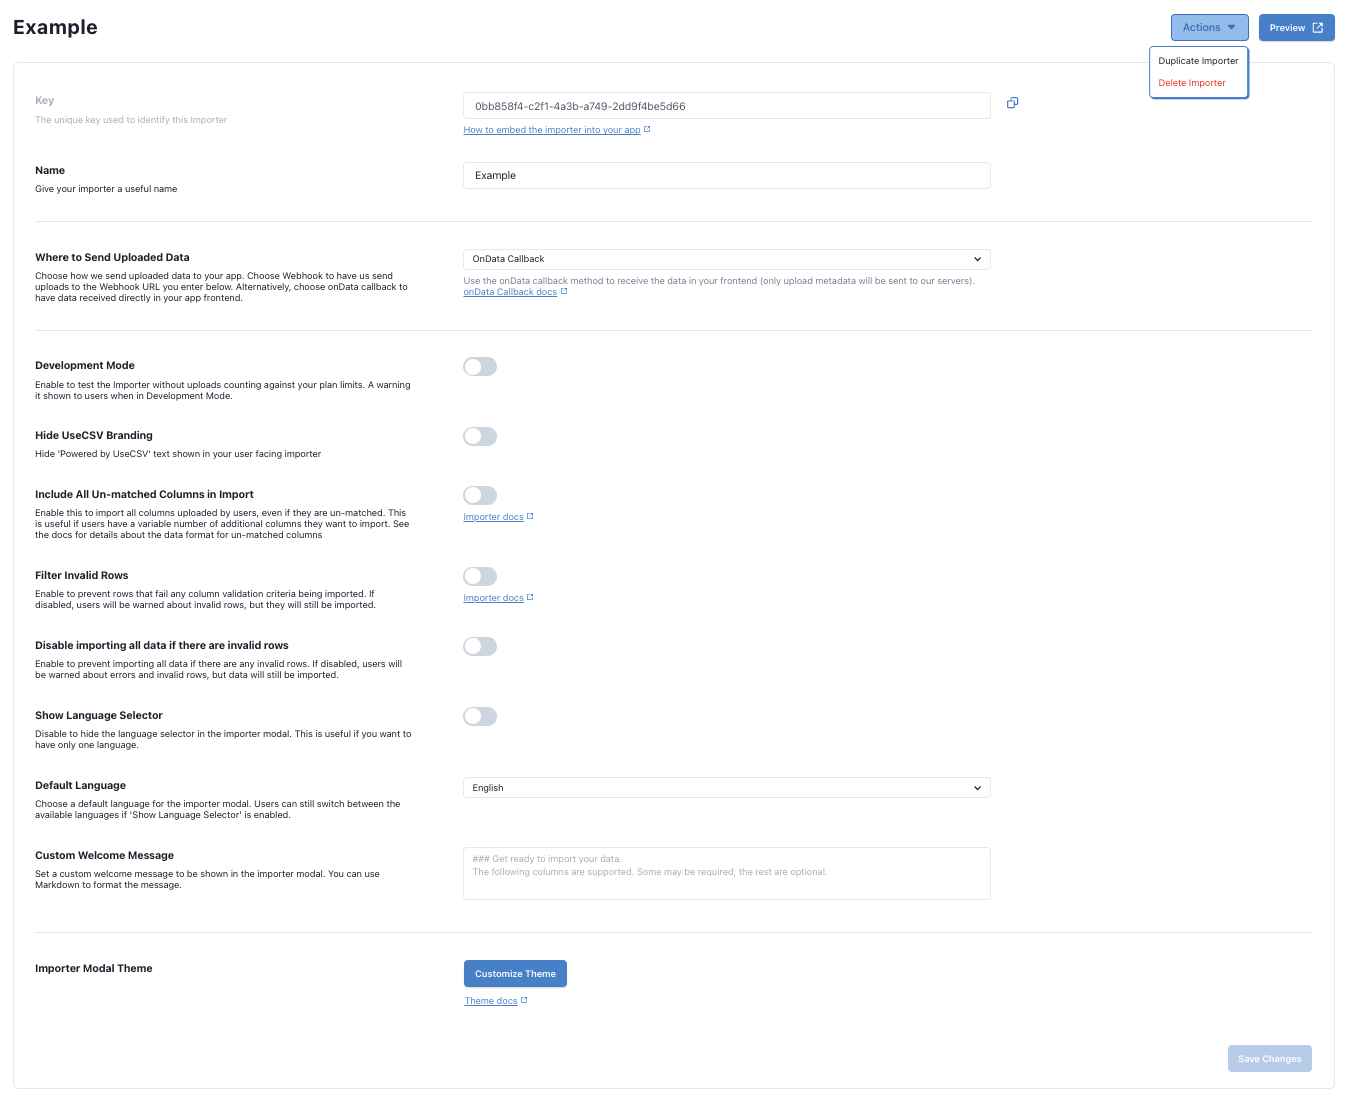Click into the Name field showing 'Example'
Image resolution: width=1350 pixels, height=1104 pixels.
point(726,175)
